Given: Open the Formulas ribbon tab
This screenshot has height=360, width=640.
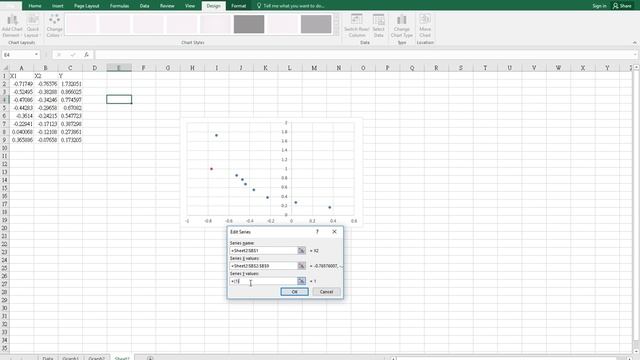Looking at the screenshot, I should pos(119,6).
